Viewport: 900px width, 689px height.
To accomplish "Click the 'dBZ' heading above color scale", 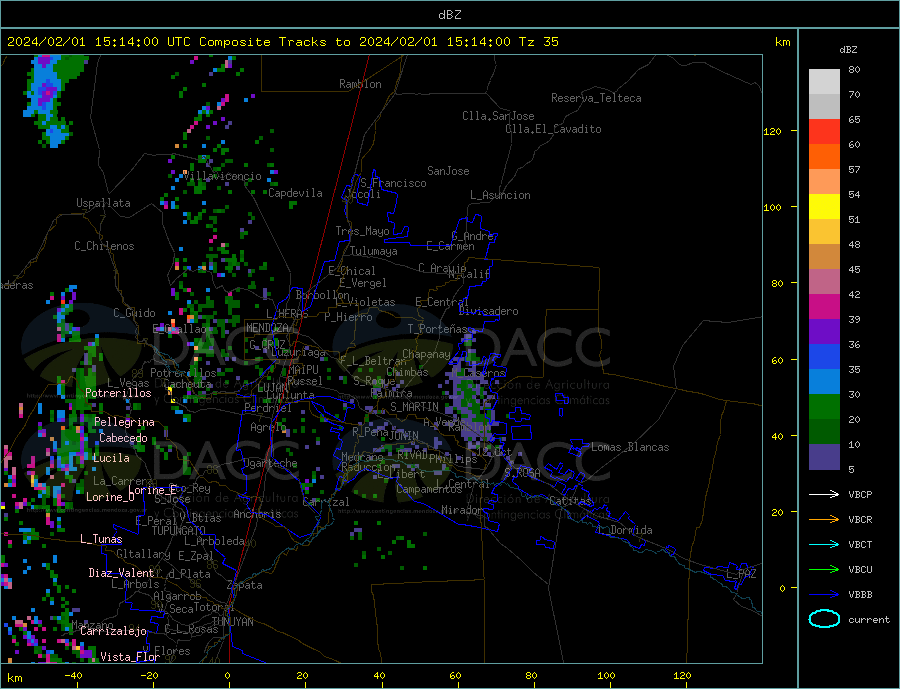I will click(848, 50).
